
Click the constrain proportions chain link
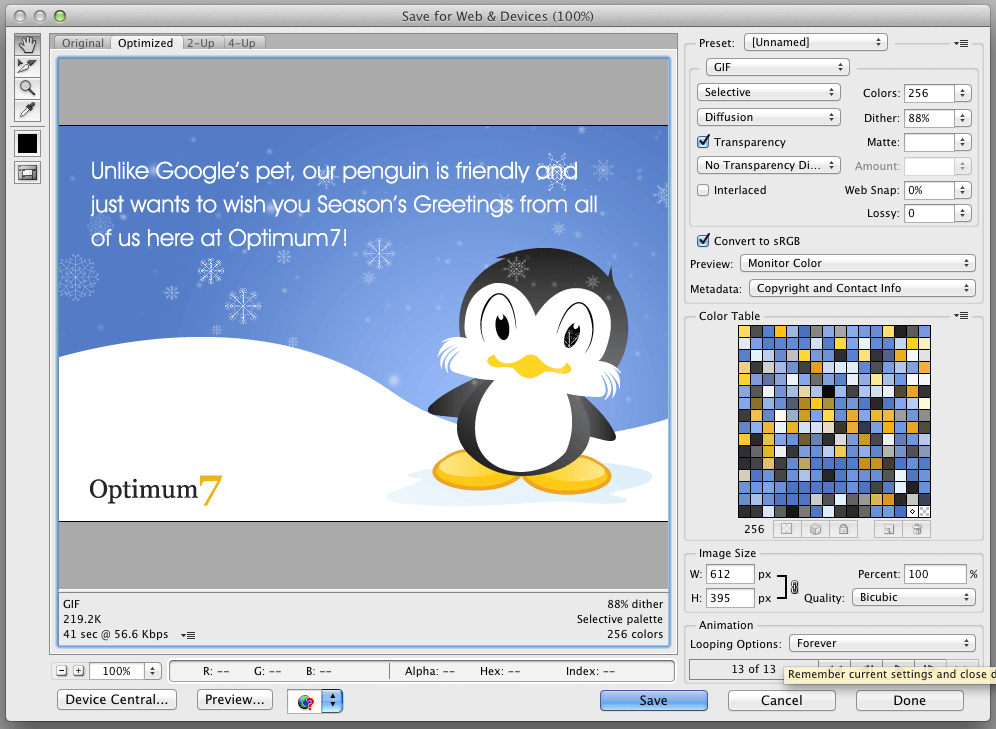tap(795, 587)
